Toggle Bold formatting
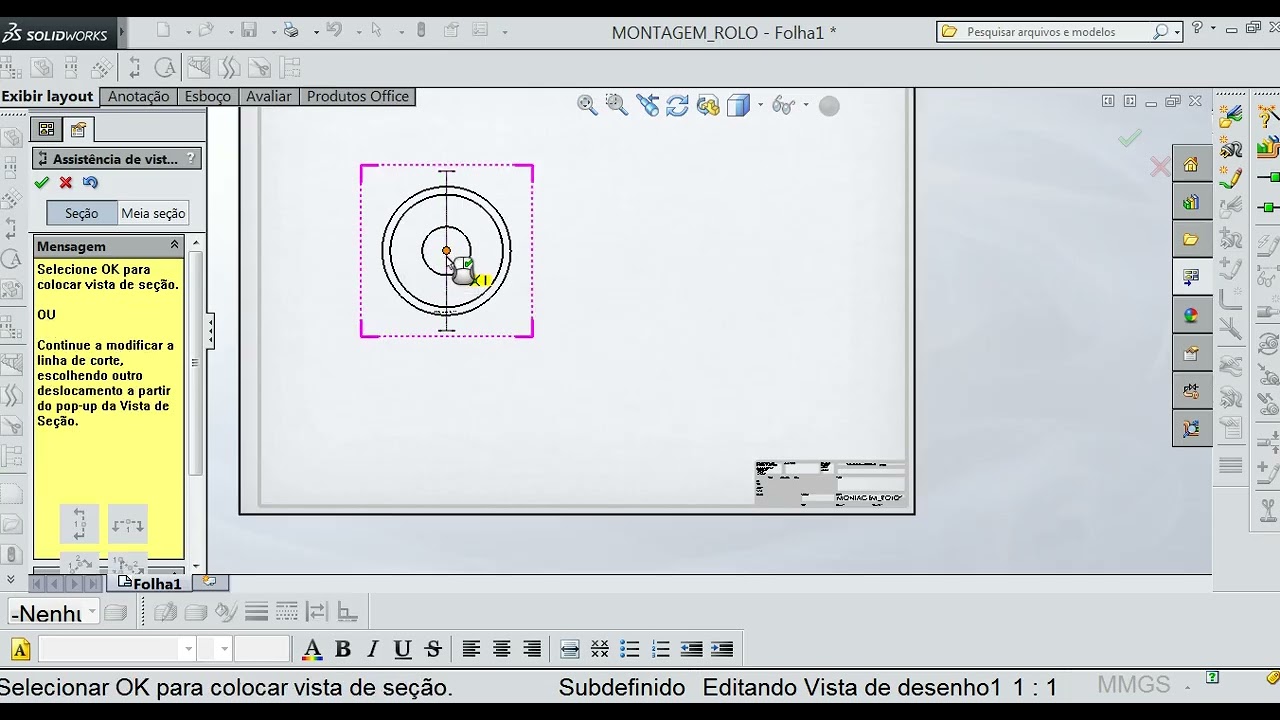 pos(343,650)
